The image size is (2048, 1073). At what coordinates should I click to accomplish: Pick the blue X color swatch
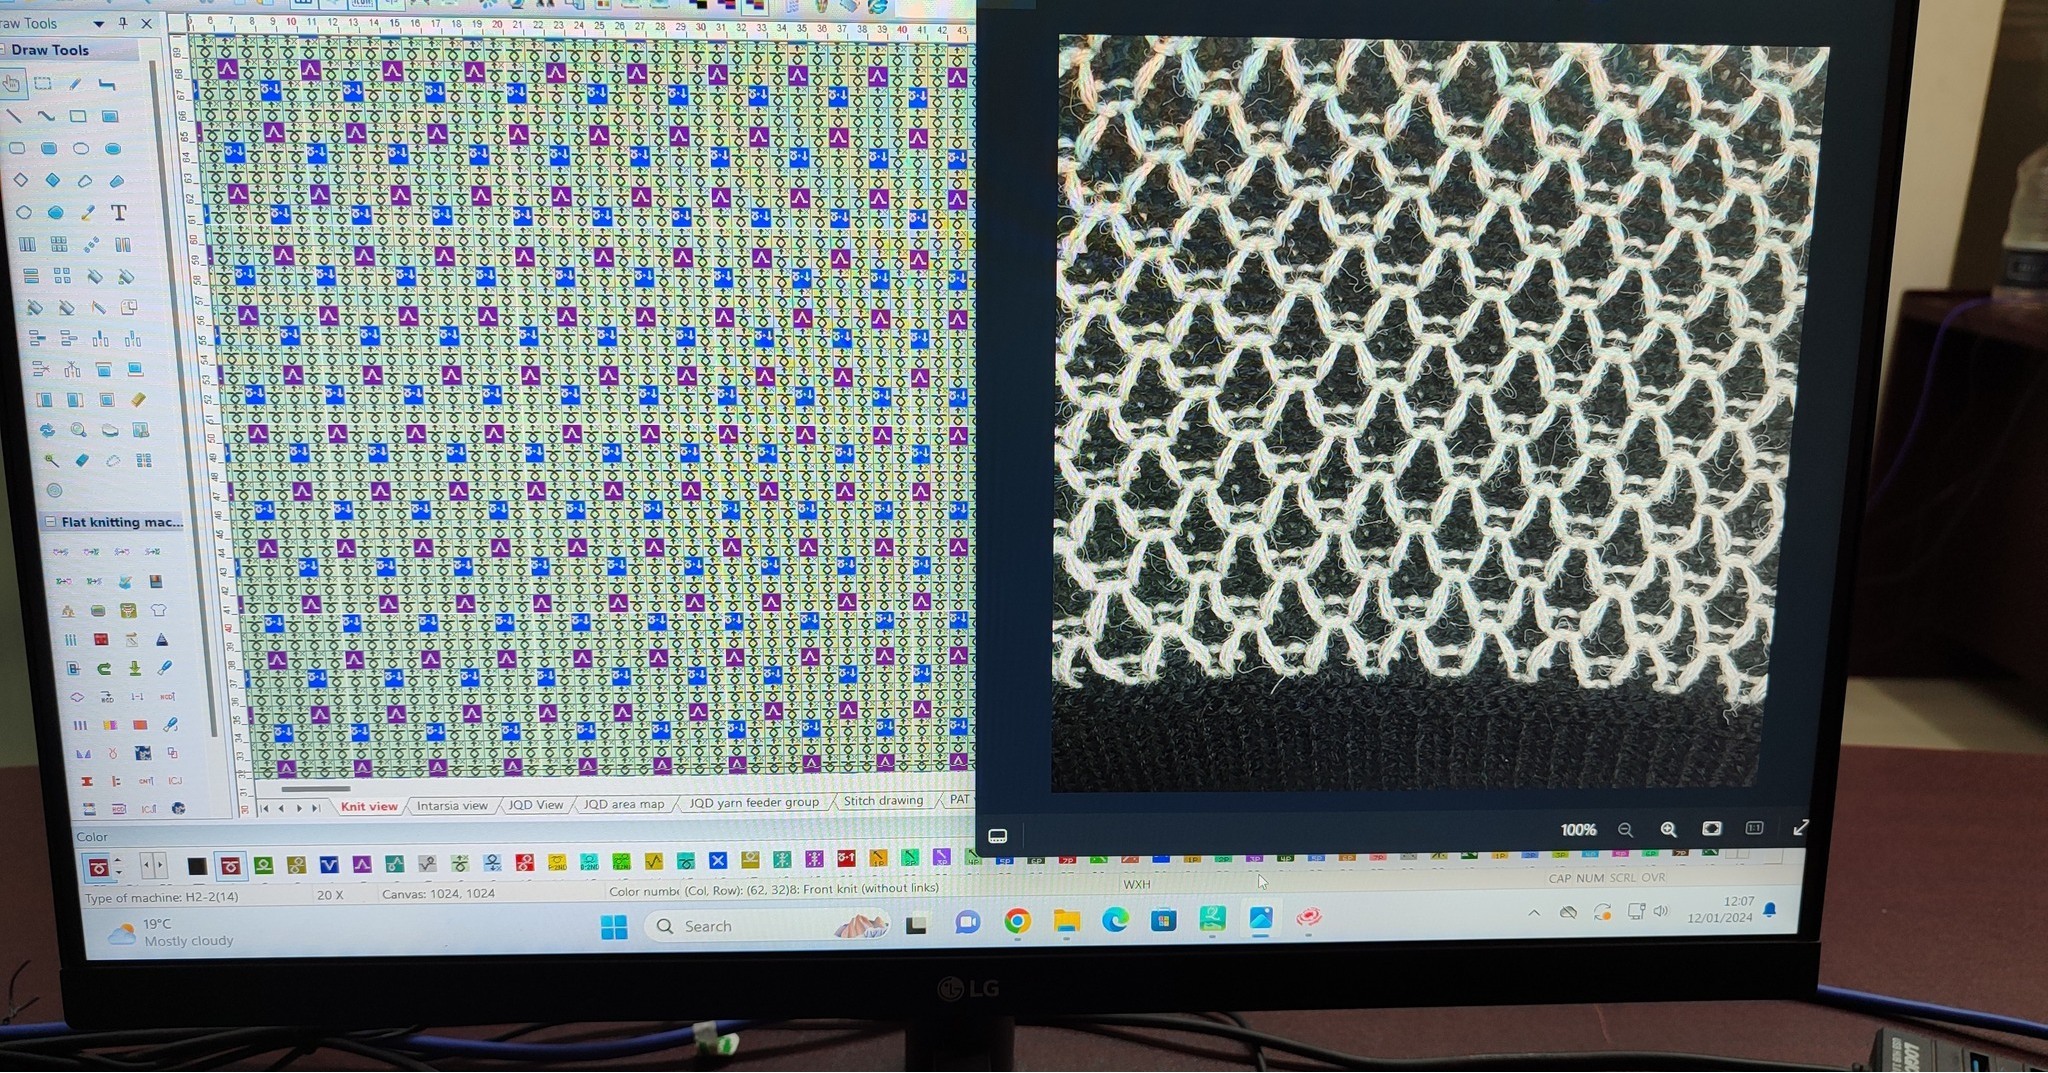pyautogui.click(x=717, y=860)
